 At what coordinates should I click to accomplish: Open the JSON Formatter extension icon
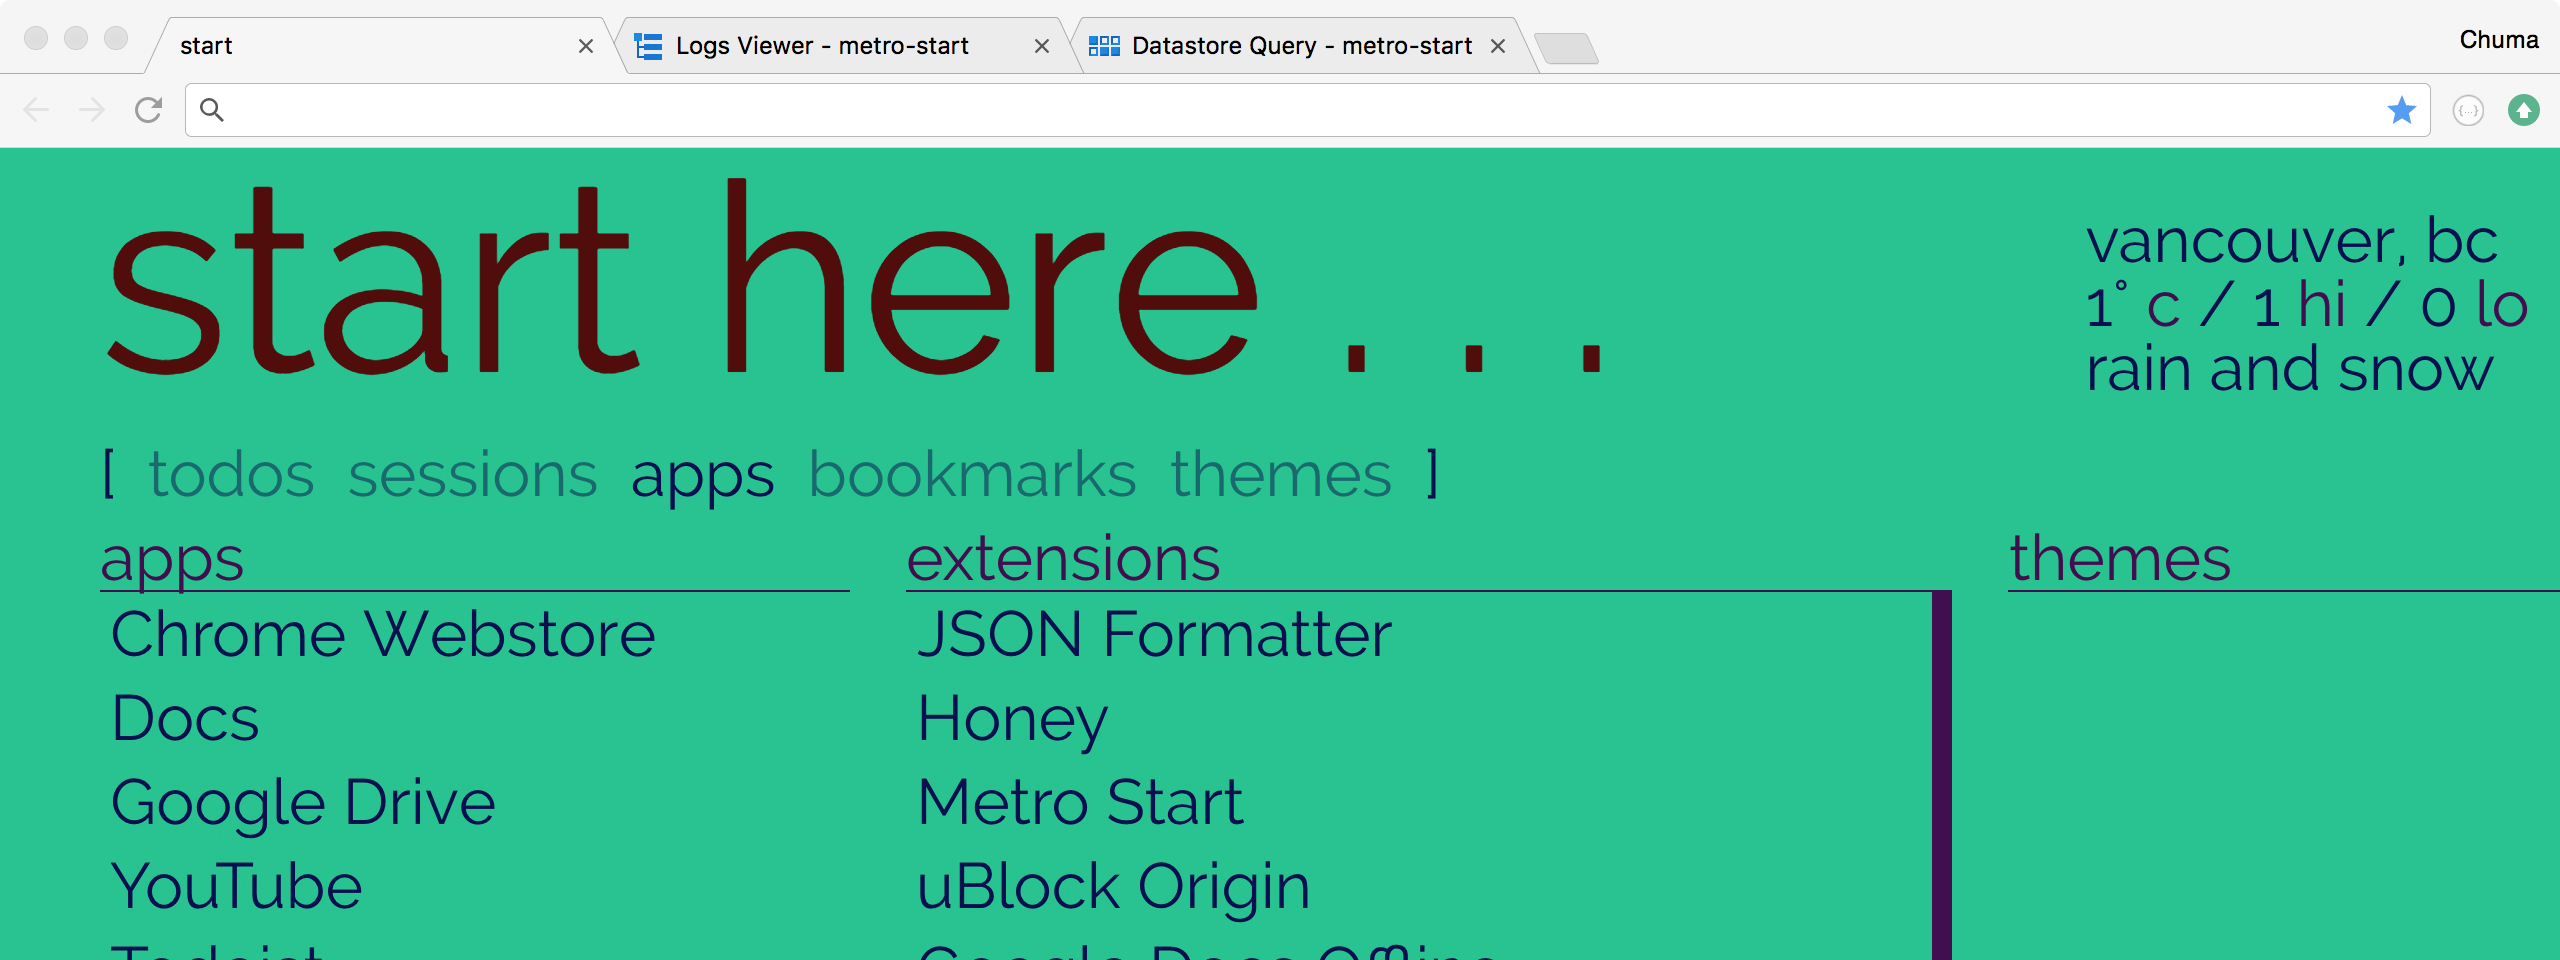click(x=2468, y=110)
